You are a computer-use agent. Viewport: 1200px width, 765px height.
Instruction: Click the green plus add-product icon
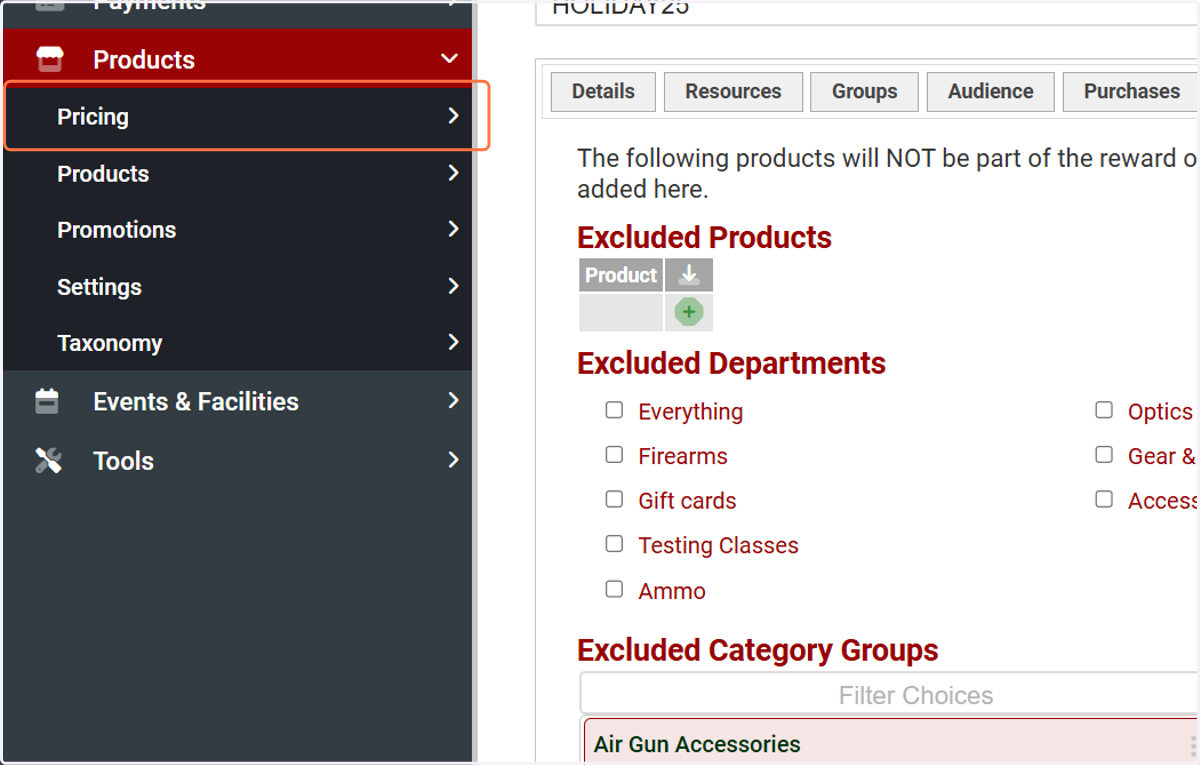688,312
